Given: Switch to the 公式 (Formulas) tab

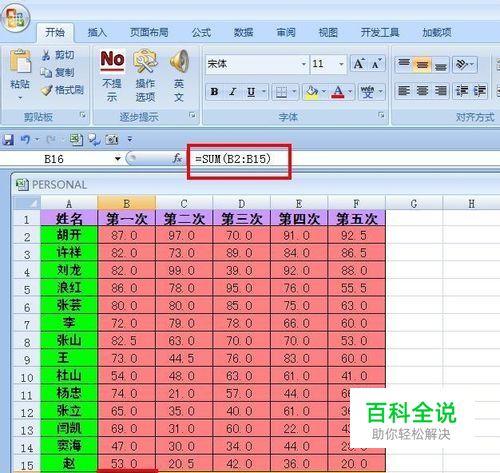Looking at the screenshot, I should tap(201, 32).
